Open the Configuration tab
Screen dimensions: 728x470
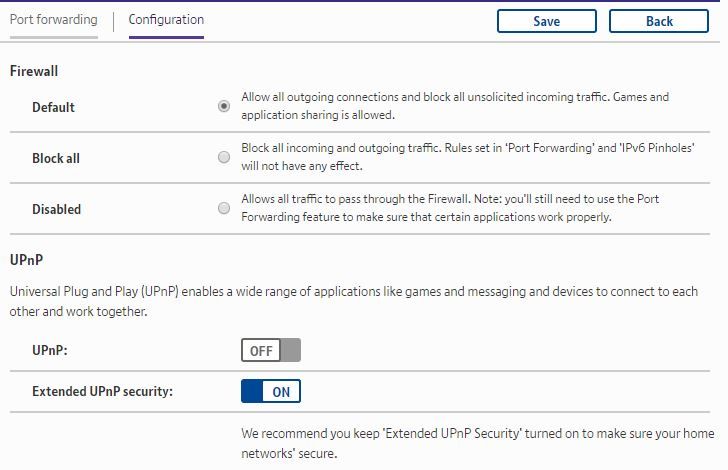point(166,20)
